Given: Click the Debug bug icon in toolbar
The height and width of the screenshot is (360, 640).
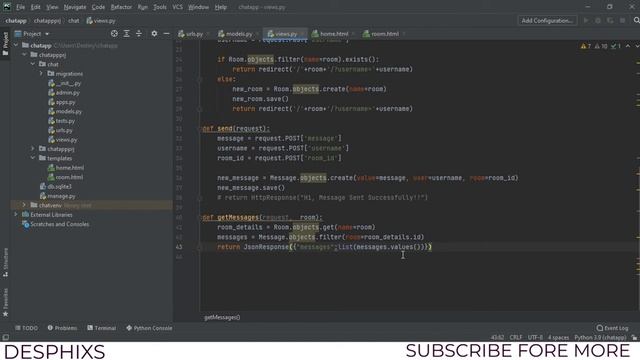Looking at the screenshot, I should tap(598, 20).
